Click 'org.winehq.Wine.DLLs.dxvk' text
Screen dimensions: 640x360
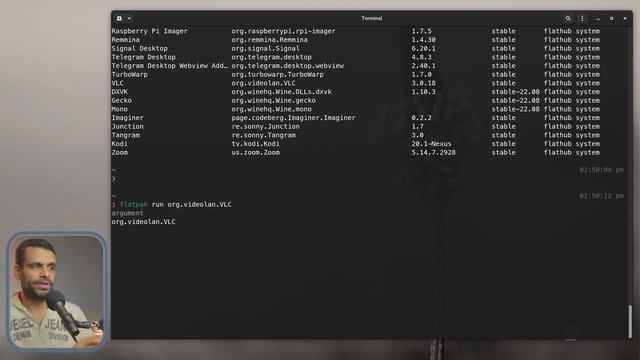coord(282,92)
